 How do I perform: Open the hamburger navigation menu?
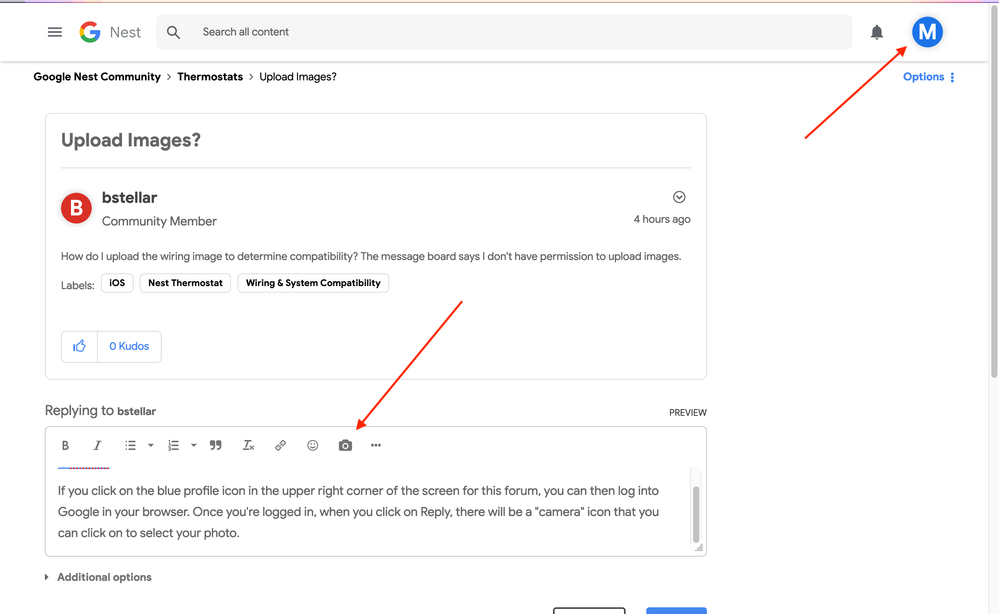tap(55, 32)
